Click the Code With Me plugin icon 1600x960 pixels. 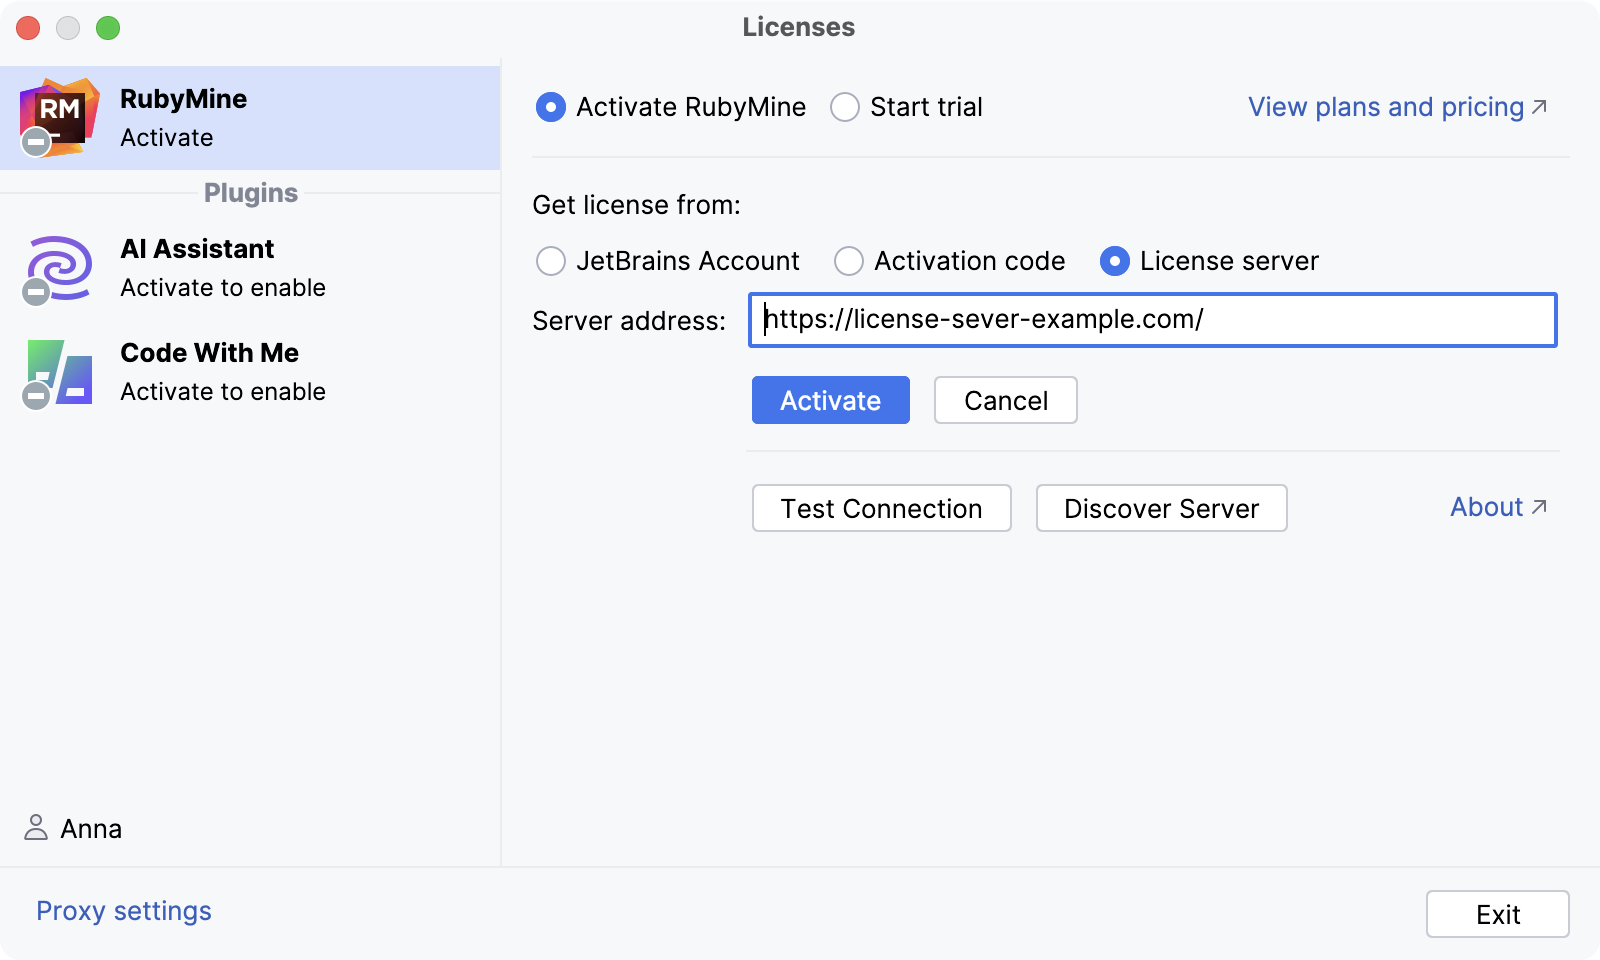coord(58,372)
